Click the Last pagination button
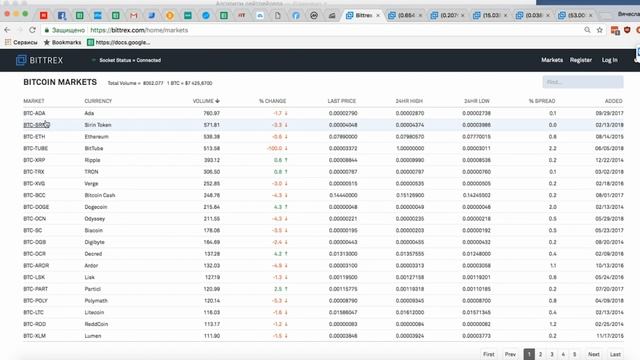This screenshot has width=640, height=360. [615, 354]
